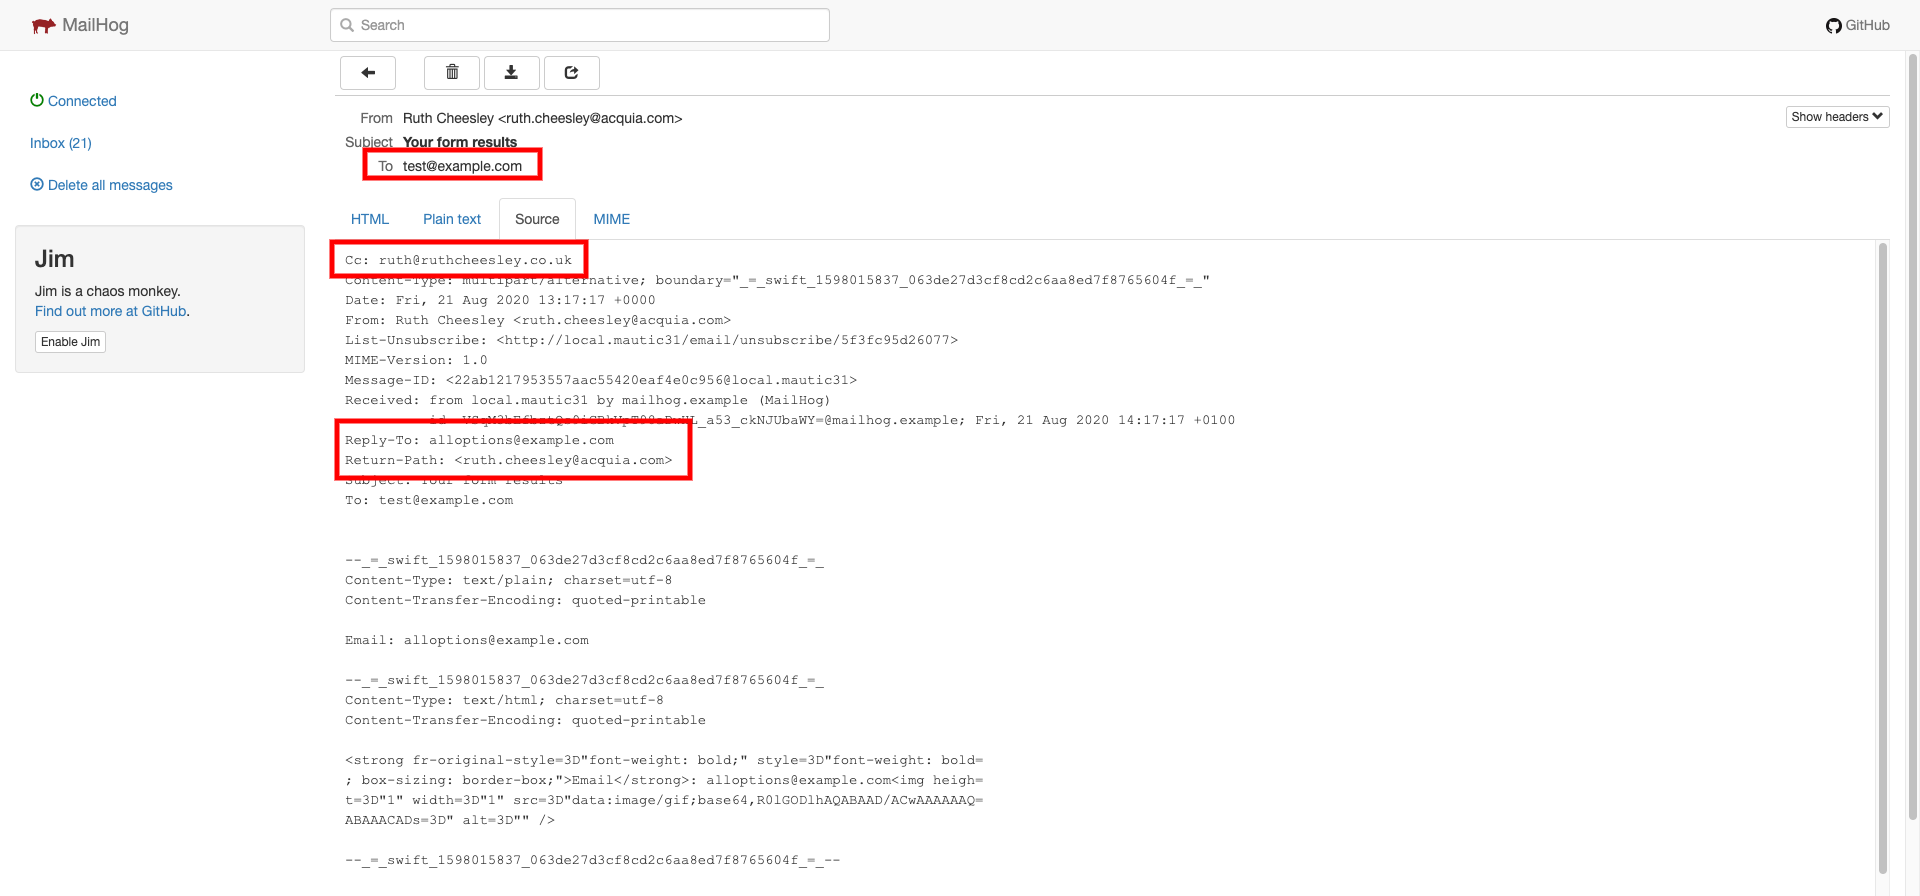Delete this message with the trash icon
This screenshot has width=1920, height=896.
(452, 73)
